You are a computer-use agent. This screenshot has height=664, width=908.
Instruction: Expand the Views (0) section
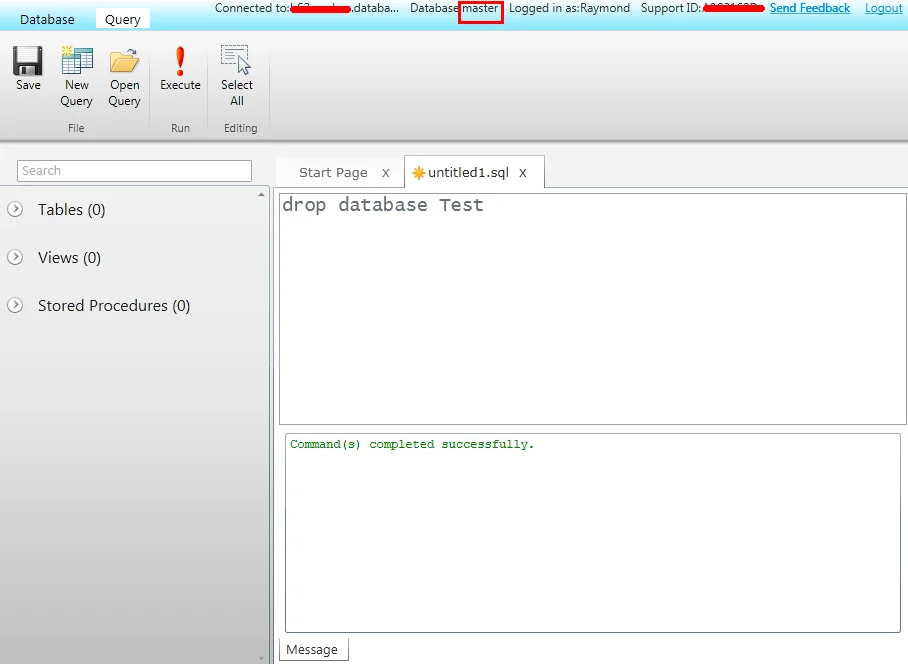[15, 258]
